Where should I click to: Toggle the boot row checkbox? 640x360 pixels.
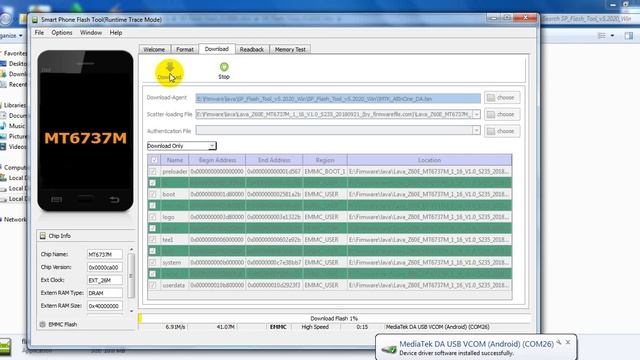pyautogui.click(x=153, y=194)
